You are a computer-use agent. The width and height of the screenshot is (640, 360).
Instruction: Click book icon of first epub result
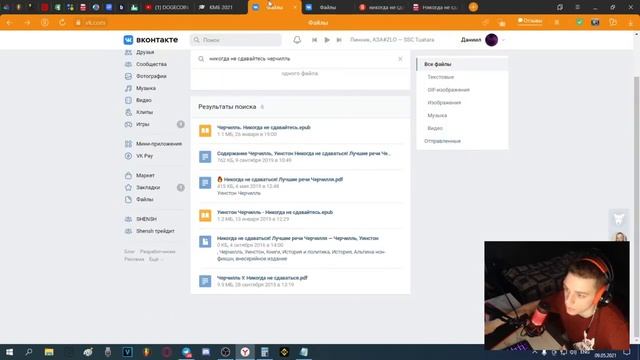(x=205, y=131)
